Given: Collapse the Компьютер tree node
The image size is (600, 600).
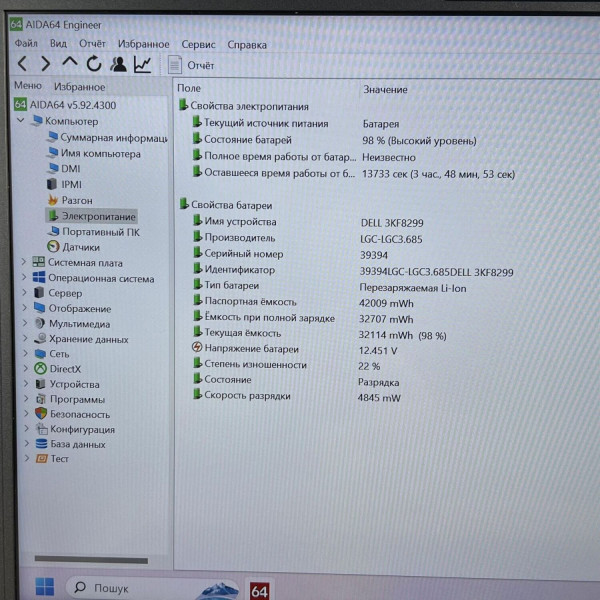Looking at the screenshot, I should click(21, 120).
